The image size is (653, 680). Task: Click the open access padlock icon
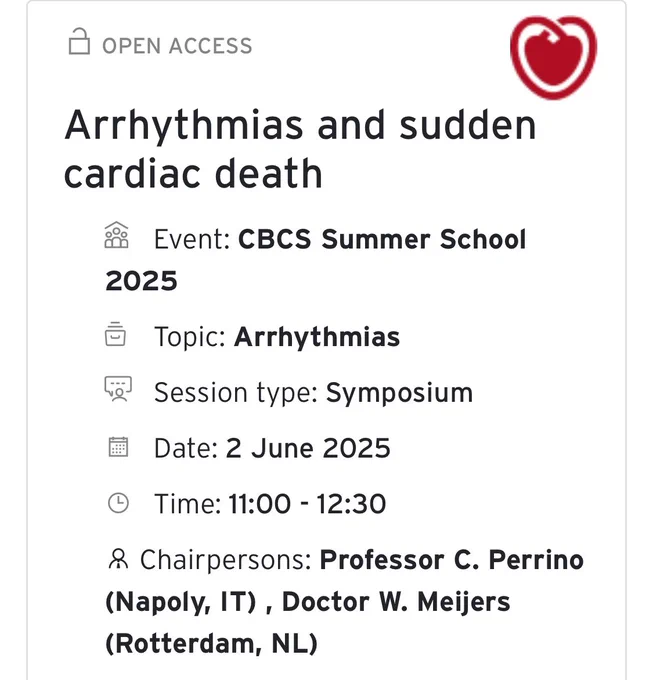pos(79,42)
